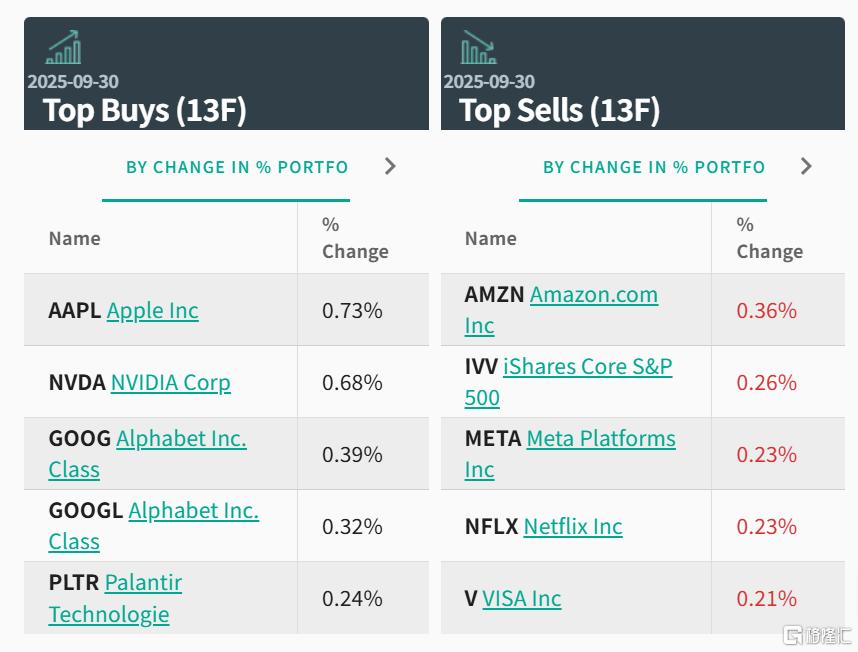858x652 pixels.
Task: Open the NVIDIA Corp link
Action: pos(170,383)
